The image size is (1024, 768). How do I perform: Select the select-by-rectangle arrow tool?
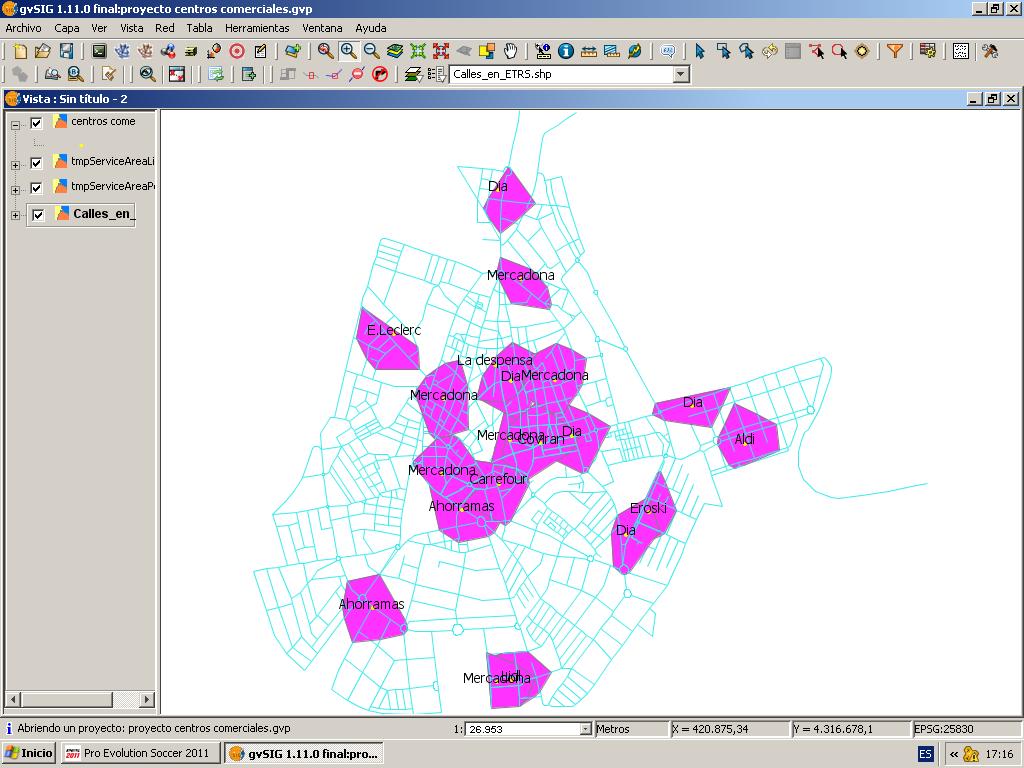724,51
